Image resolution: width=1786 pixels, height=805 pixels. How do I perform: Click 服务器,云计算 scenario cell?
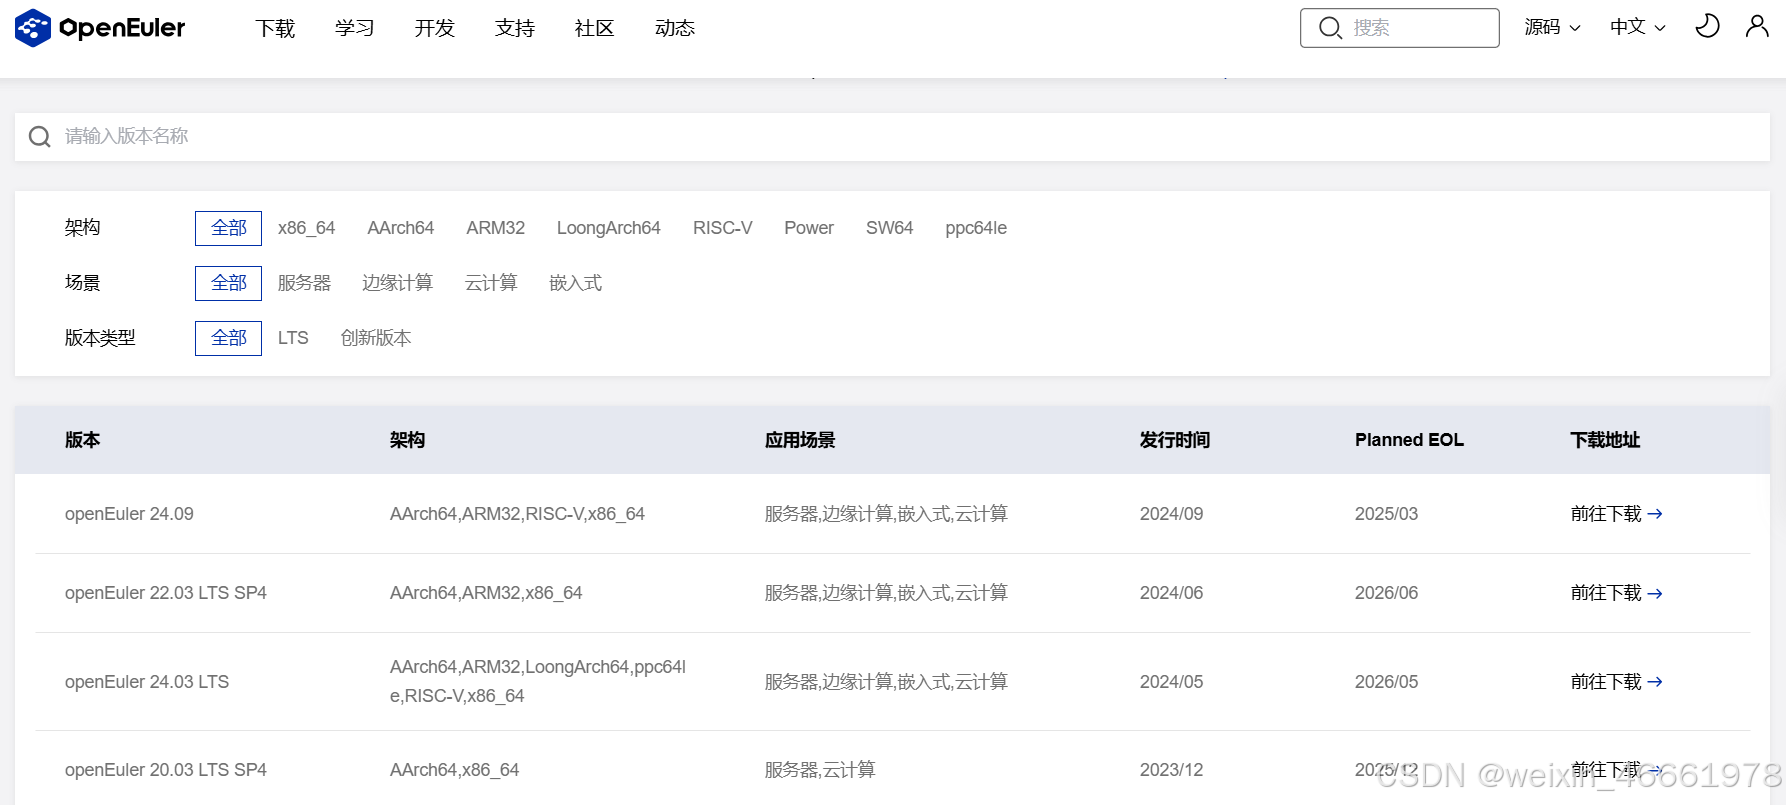coord(820,770)
